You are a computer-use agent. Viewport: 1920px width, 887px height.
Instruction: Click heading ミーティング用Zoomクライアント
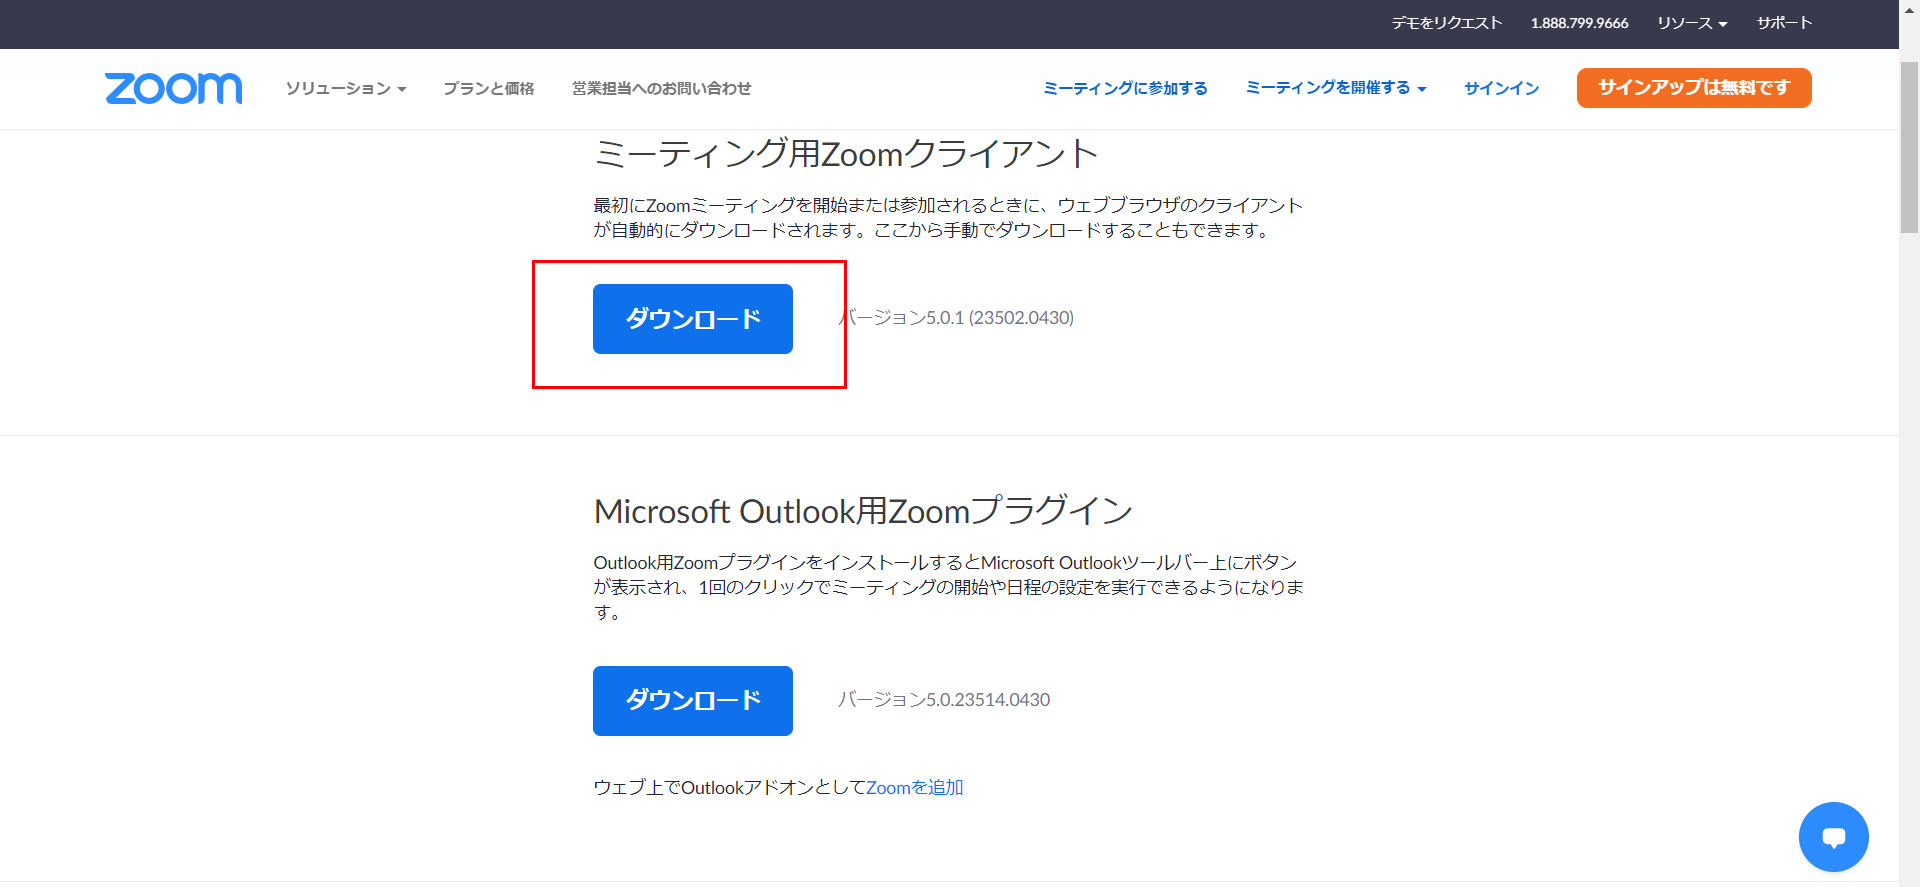(x=846, y=154)
